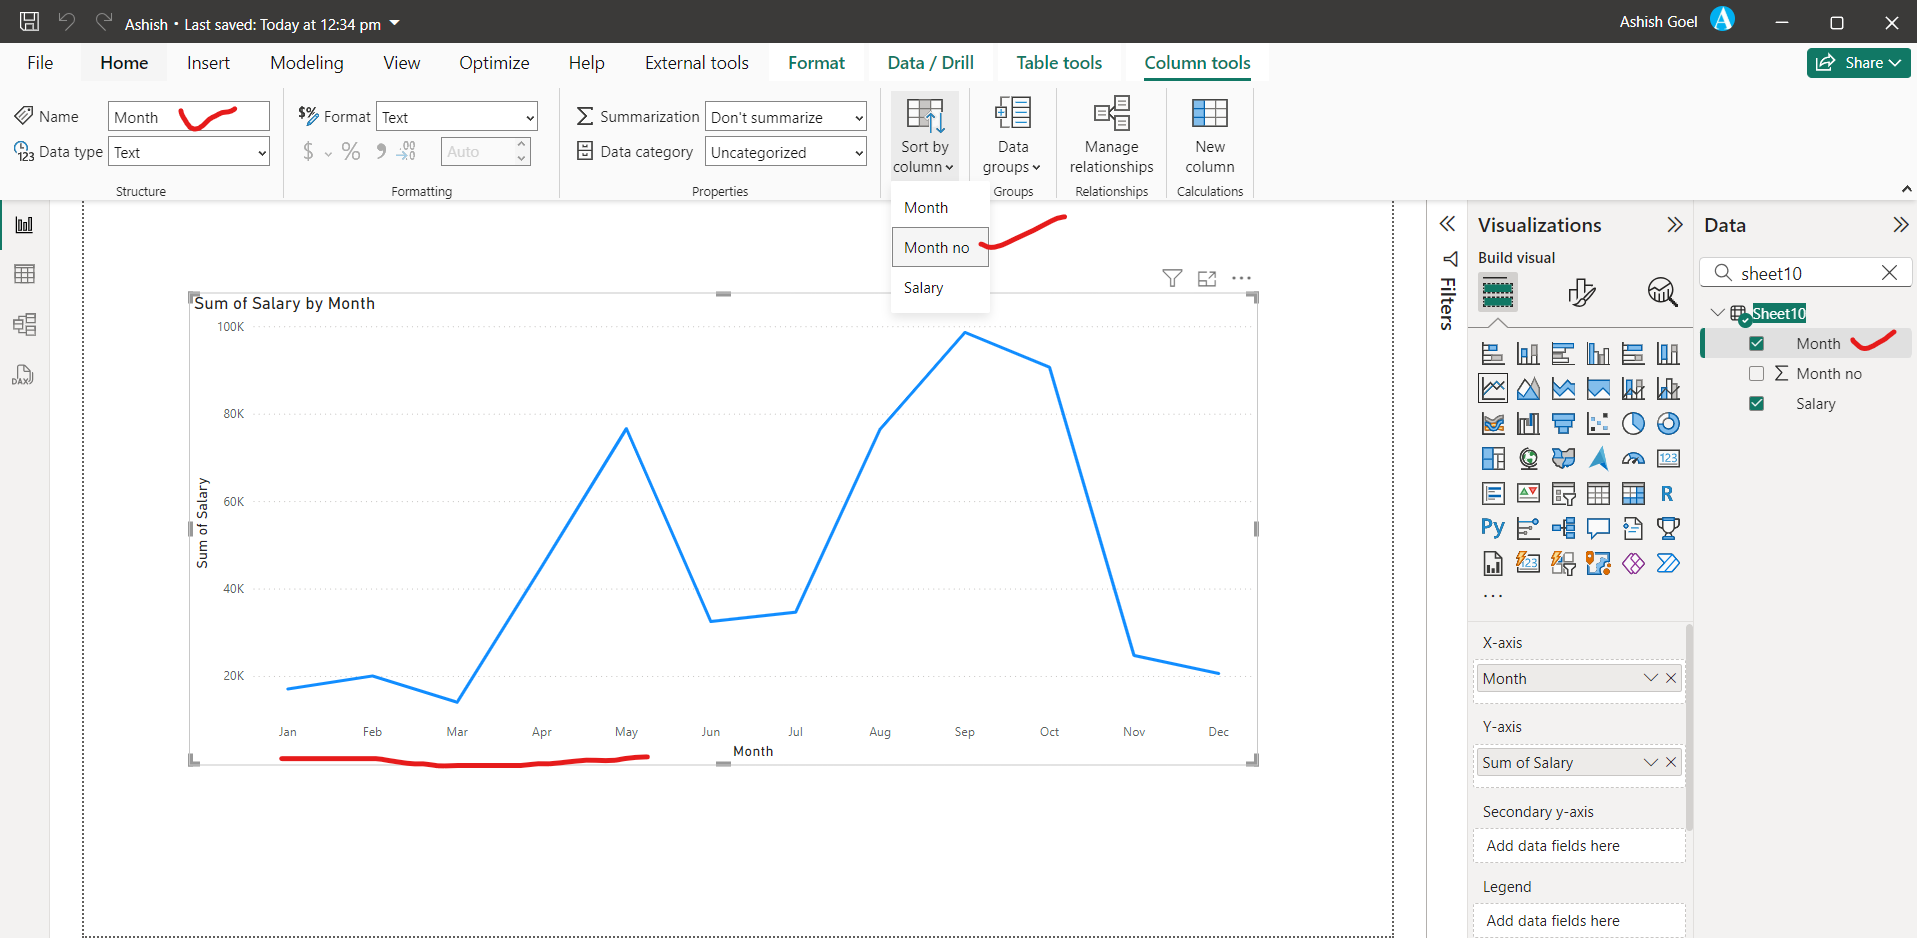
Task: Uncheck the Salary field
Action: click(1758, 403)
